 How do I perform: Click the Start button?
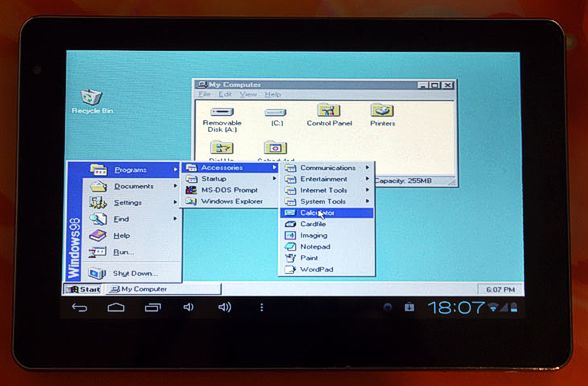coord(83,289)
